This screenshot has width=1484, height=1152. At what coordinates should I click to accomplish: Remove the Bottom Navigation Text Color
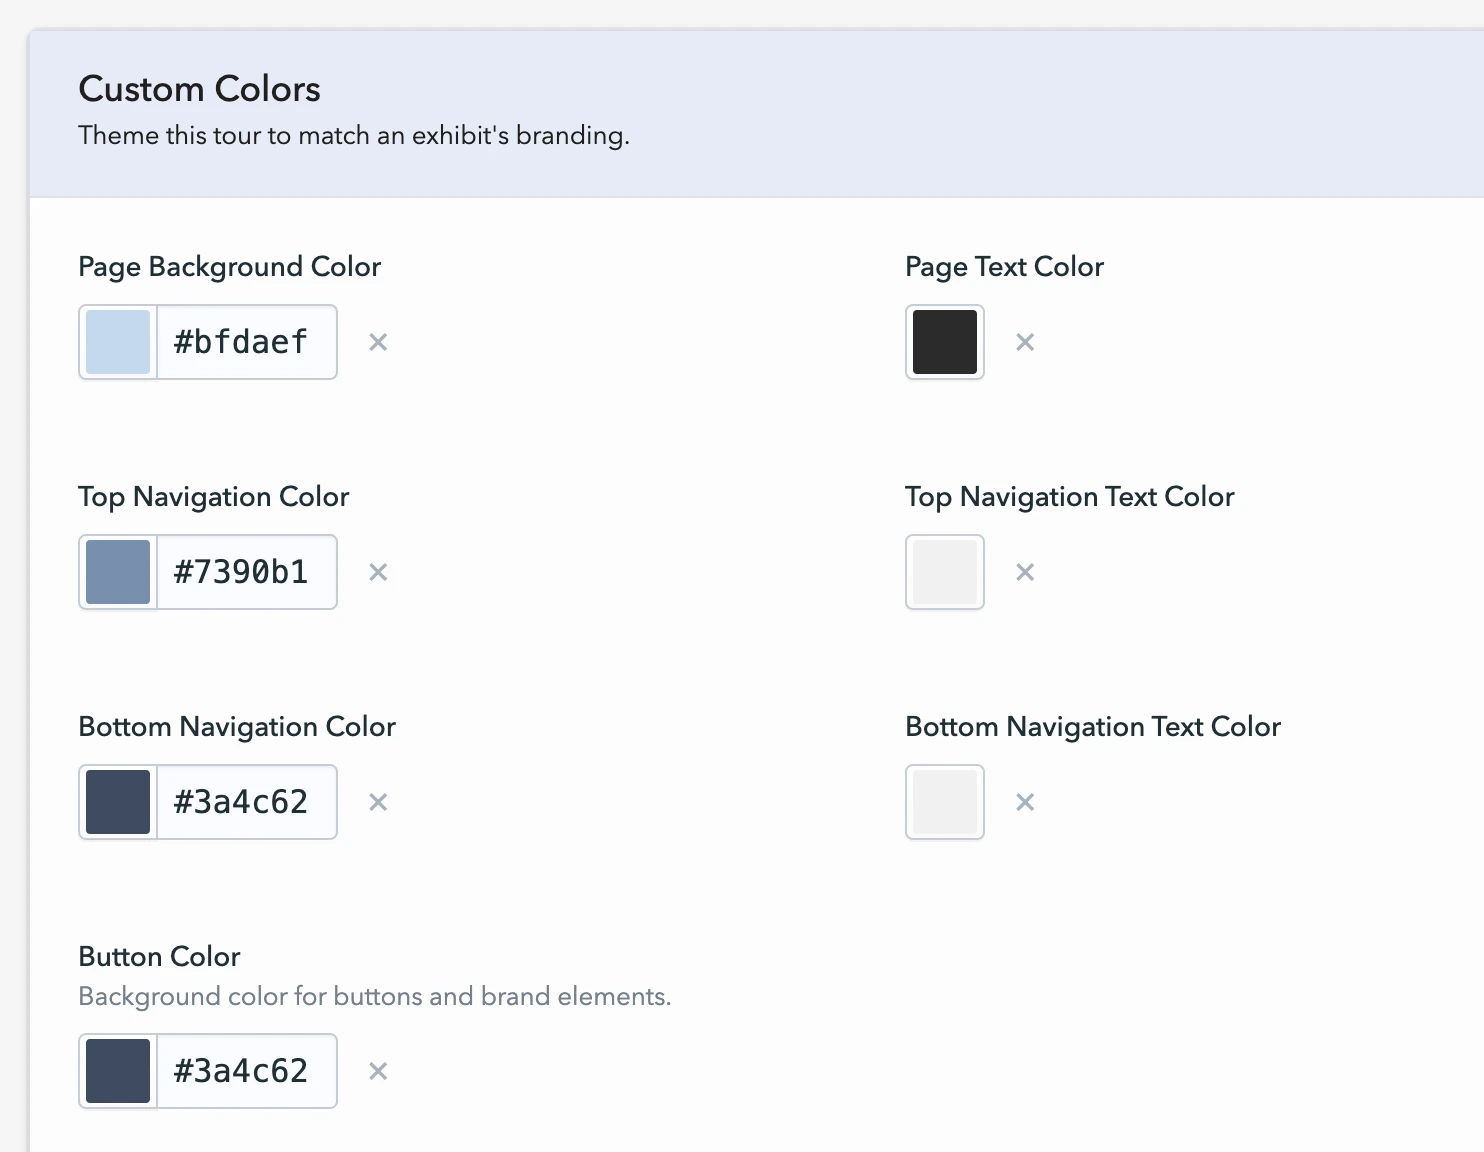pos(1025,802)
